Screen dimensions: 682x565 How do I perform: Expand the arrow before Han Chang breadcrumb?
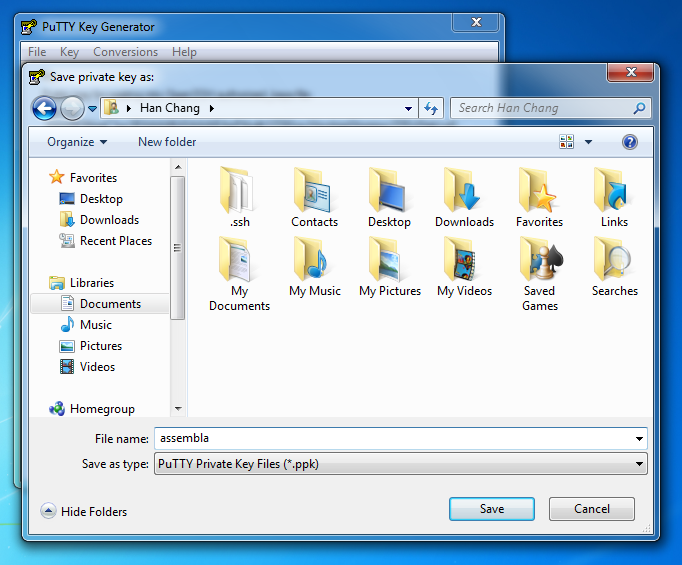128,108
